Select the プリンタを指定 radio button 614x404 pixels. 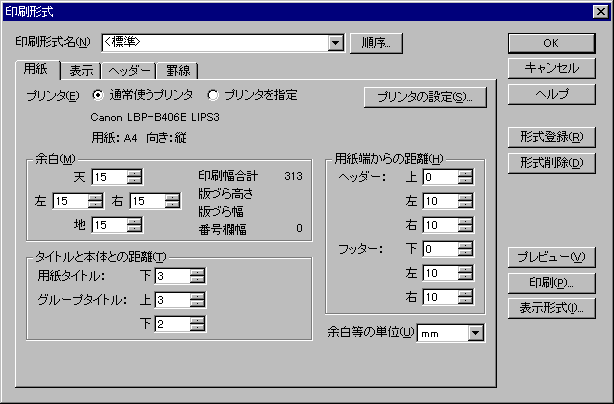(213, 96)
